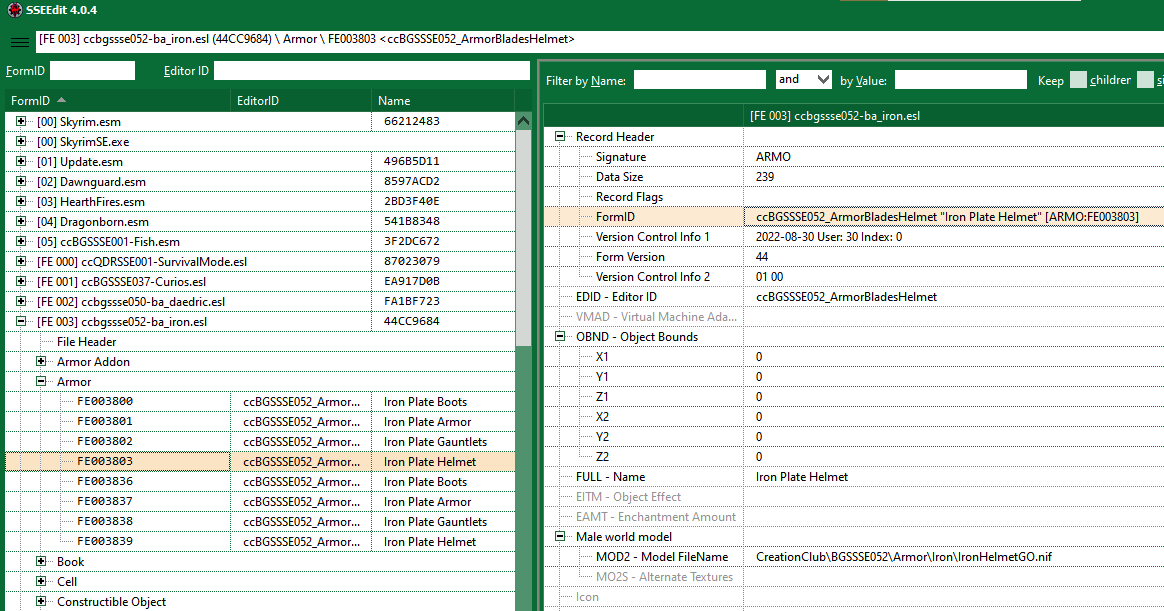The height and width of the screenshot is (611, 1164).
Task: Select record FE003839 Iron Plate Helmet
Action: pyautogui.click(x=260, y=541)
